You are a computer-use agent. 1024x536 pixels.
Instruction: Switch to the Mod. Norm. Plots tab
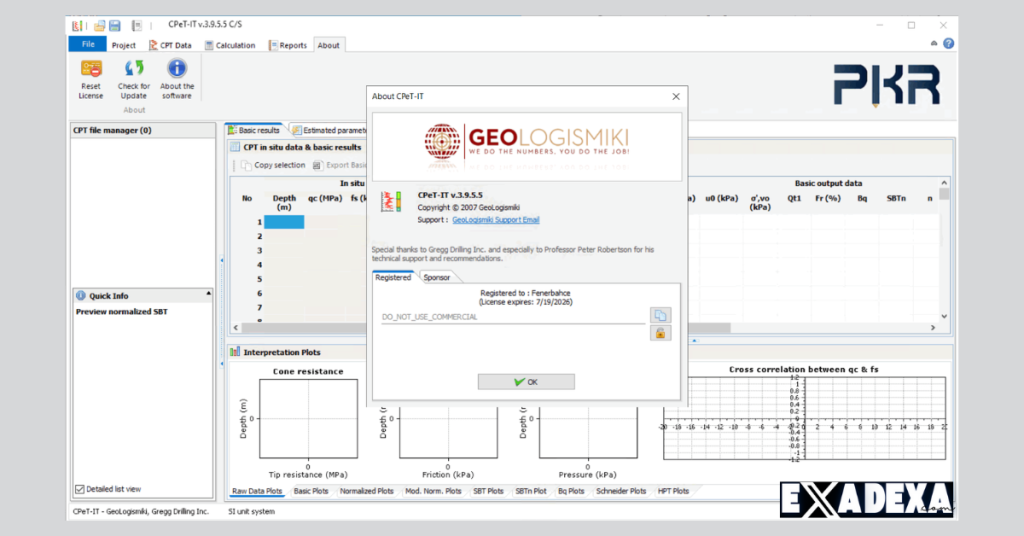(433, 491)
